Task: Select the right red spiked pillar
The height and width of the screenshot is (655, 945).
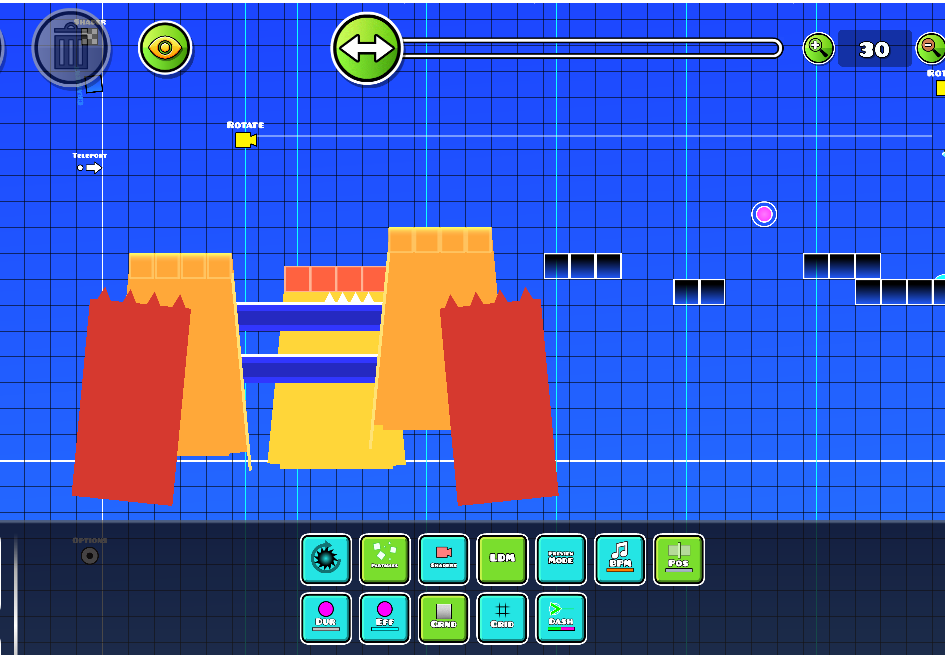Action: pyautogui.click(x=499, y=398)
